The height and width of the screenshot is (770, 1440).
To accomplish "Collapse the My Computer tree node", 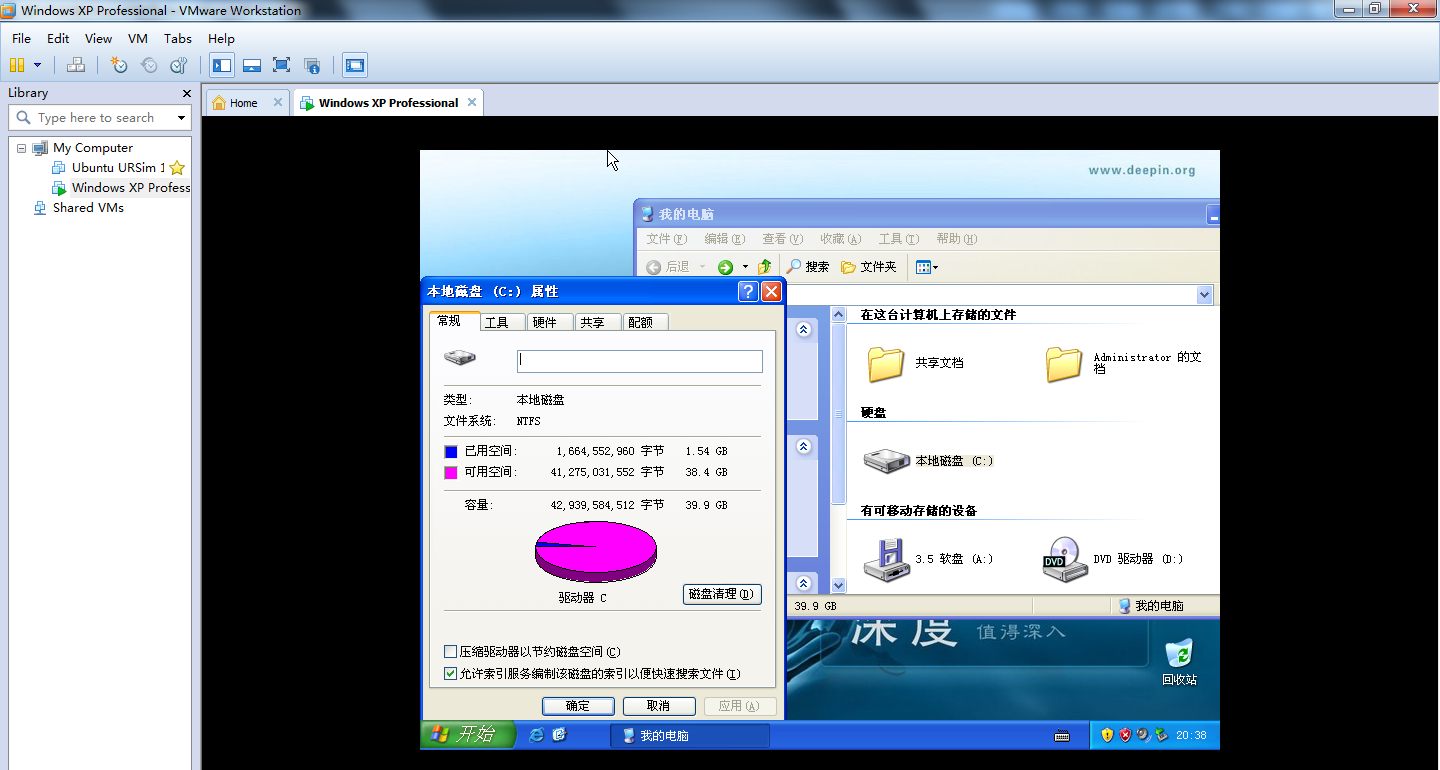I will [21, 147].
